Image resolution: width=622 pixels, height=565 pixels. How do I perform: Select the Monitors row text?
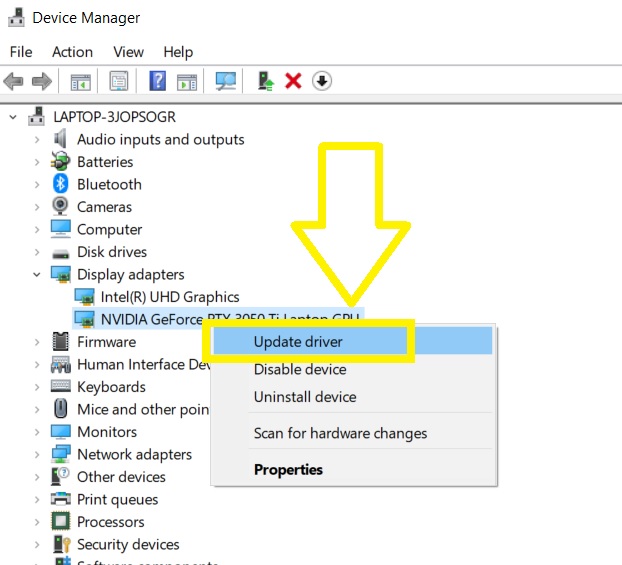coord(107,432)
